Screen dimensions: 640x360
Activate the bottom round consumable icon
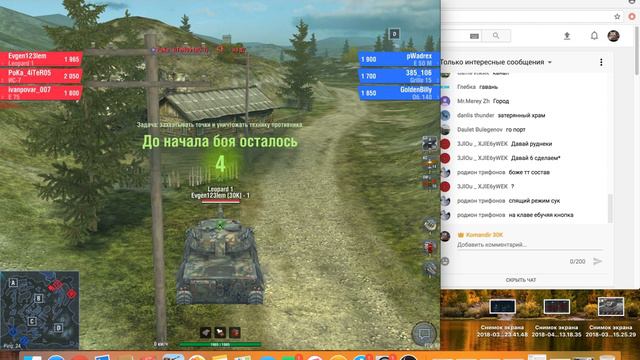(x=430, y=269)
